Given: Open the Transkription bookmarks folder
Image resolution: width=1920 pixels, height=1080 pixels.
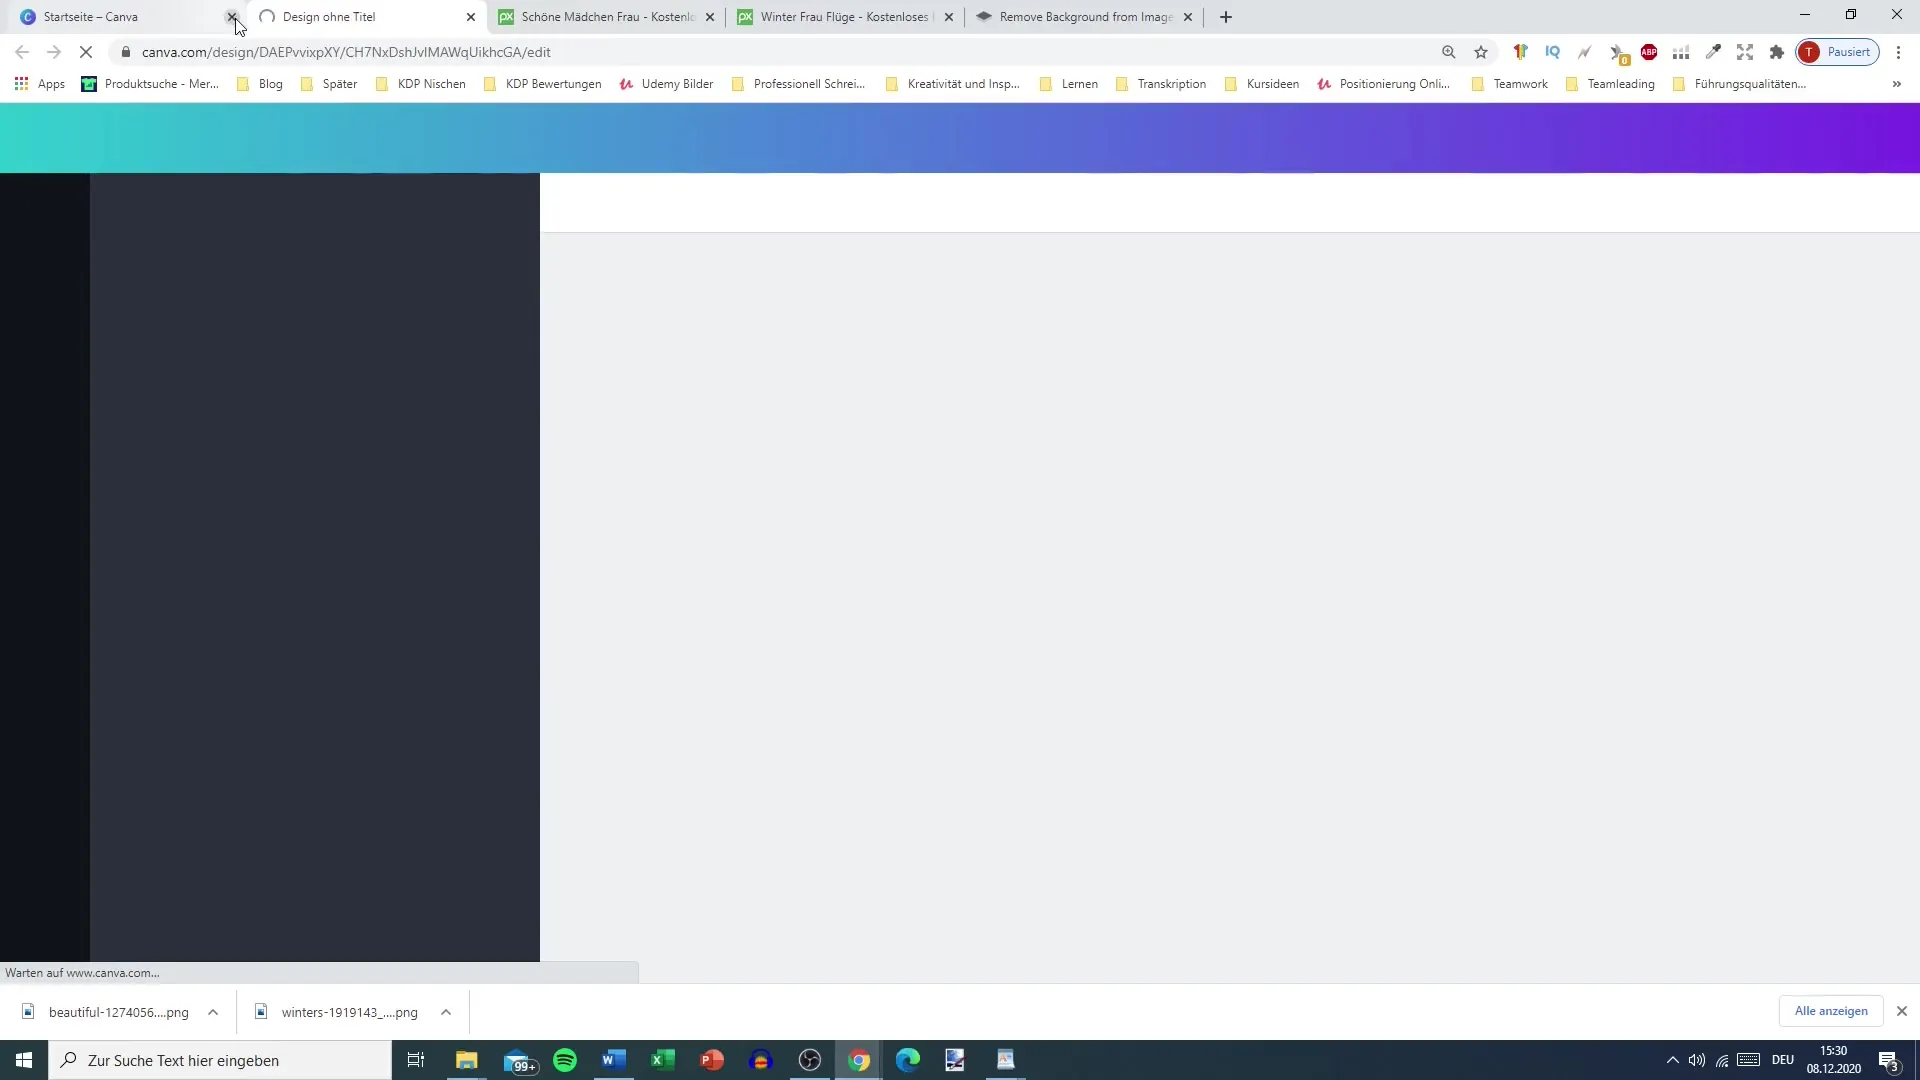Looking at the screenshot, I should [x=1160, y=84].
